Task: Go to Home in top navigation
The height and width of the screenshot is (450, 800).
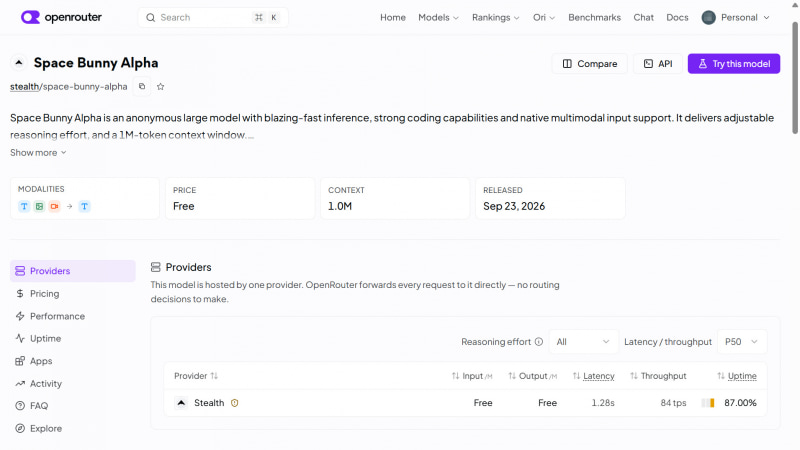Action: pos(393,17)
